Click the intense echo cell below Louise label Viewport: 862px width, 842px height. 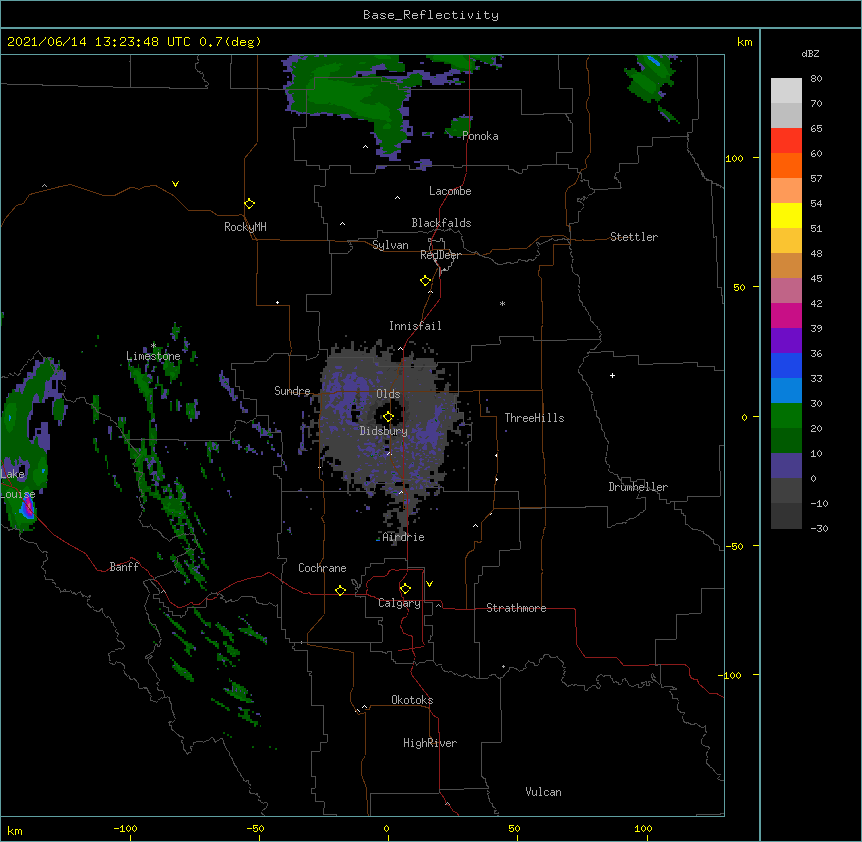click(x=27, y=509)
